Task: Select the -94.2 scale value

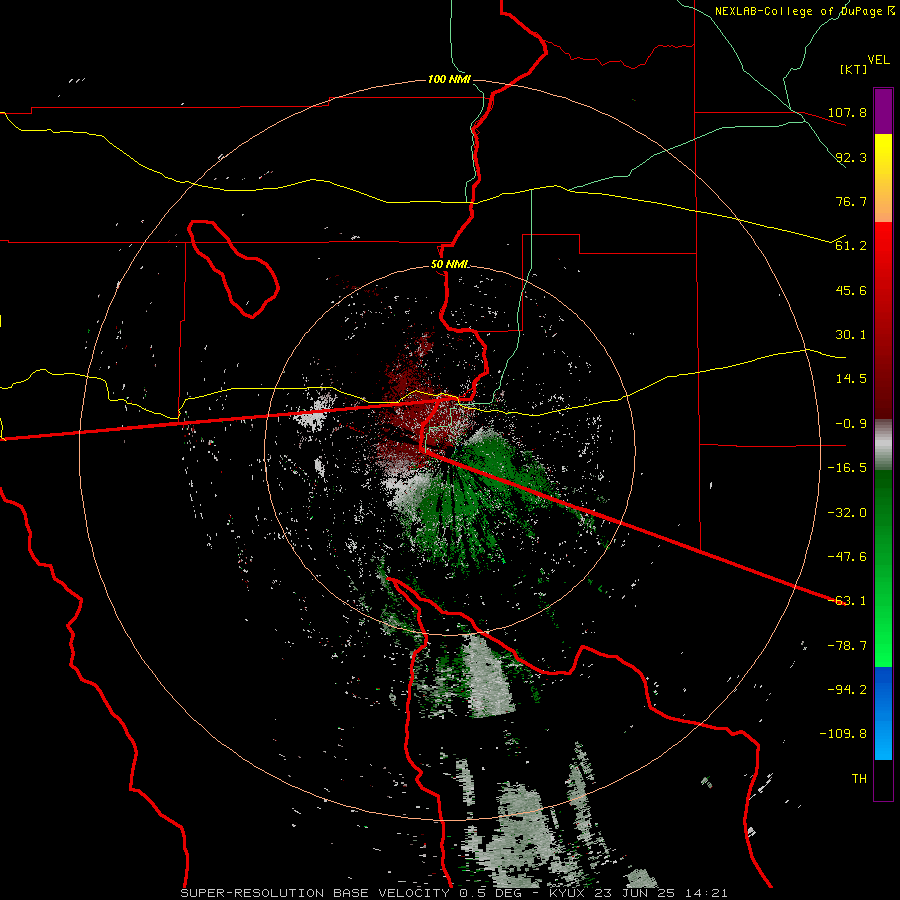Action: [x=847, y=690]
